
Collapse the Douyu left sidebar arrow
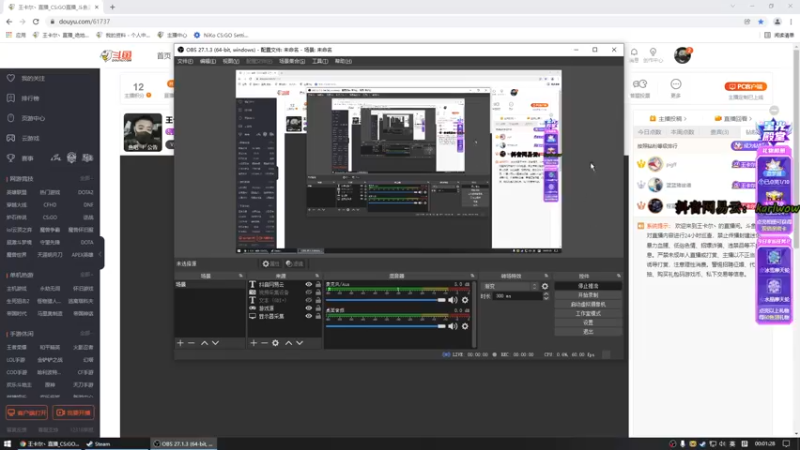101,254
